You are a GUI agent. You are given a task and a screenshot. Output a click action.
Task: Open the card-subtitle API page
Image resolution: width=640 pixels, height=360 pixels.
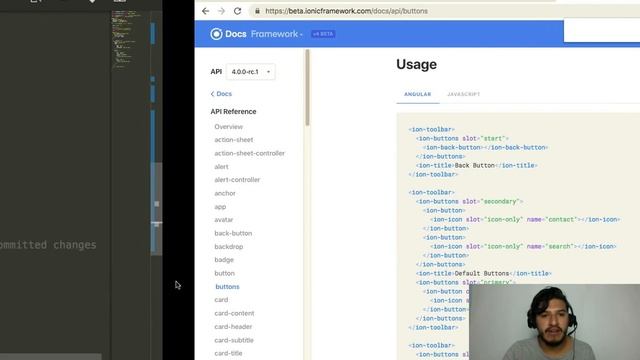(234, 340)
